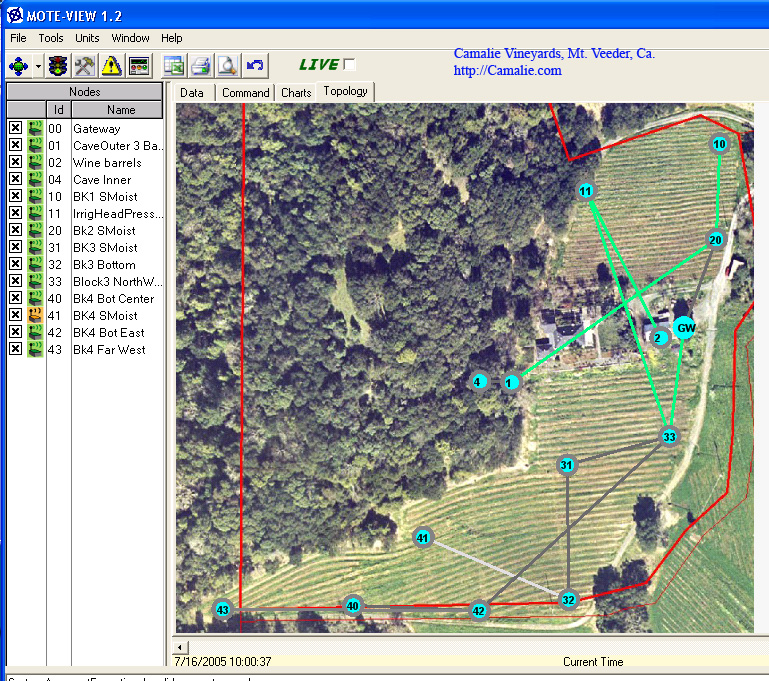Click the blue undo arrow icon

pyautogui.click(x=255, y=66)
